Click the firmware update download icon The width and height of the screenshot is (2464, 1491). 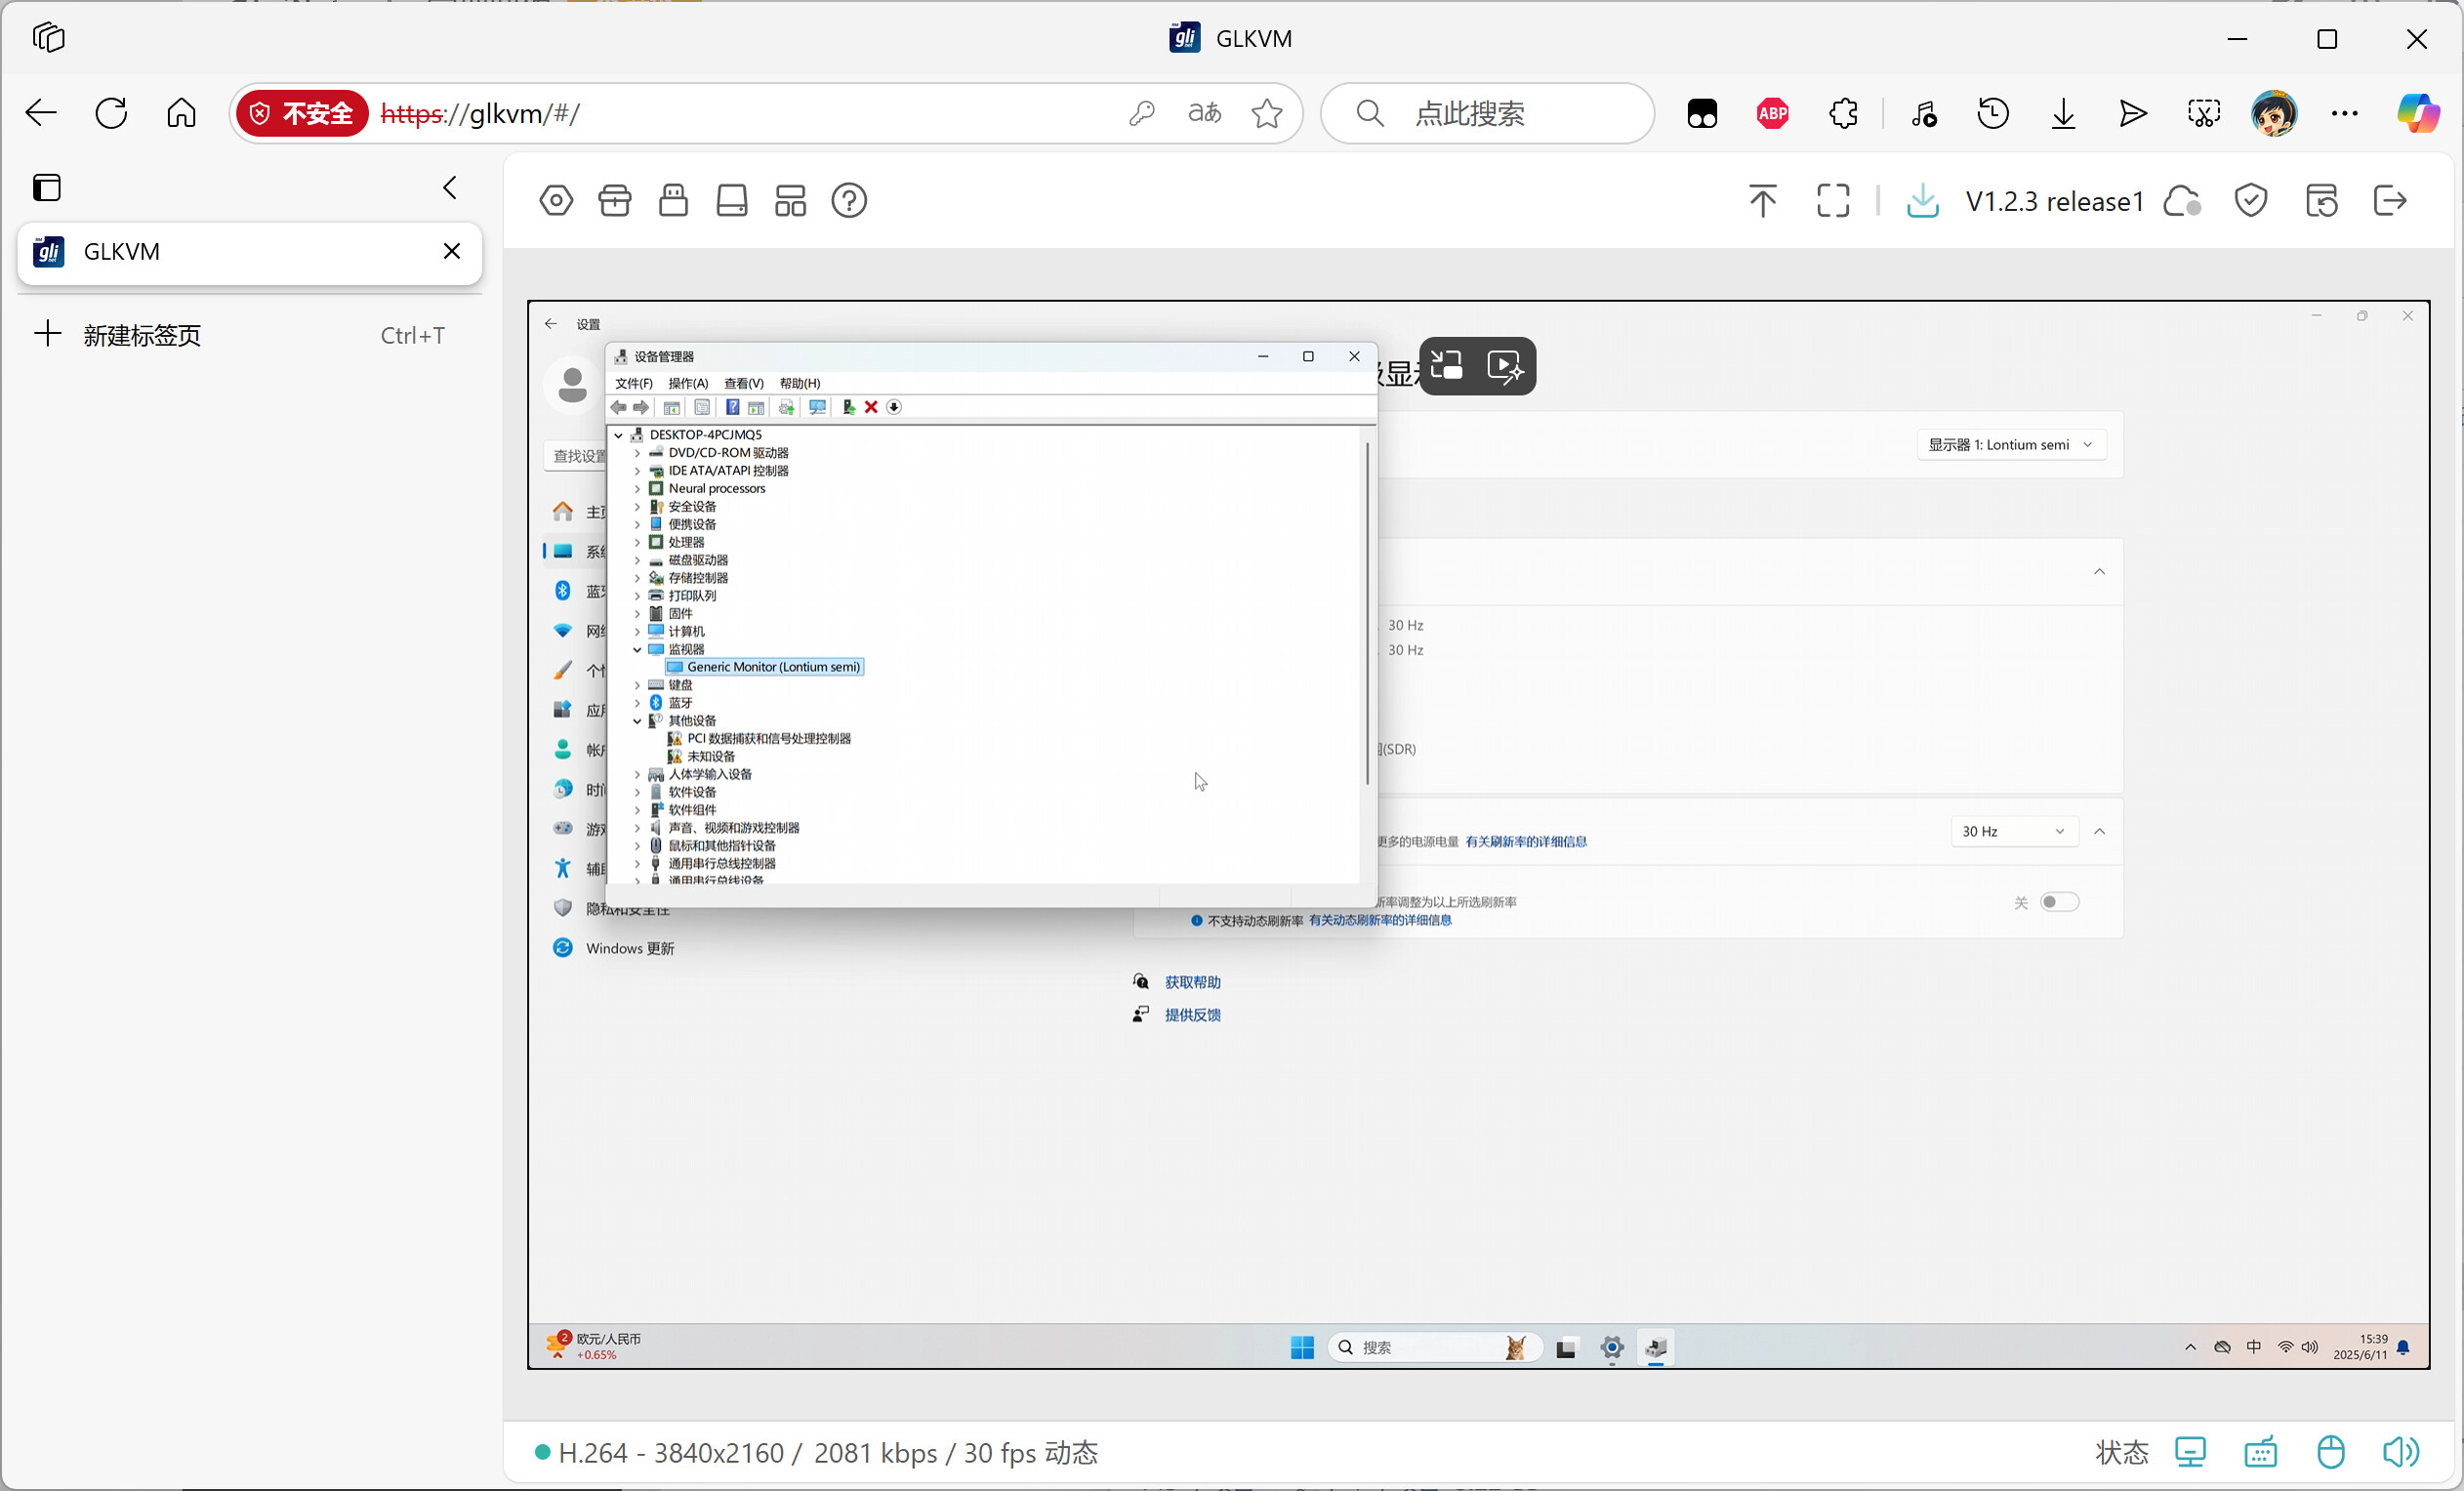(x=1922, y=201)
